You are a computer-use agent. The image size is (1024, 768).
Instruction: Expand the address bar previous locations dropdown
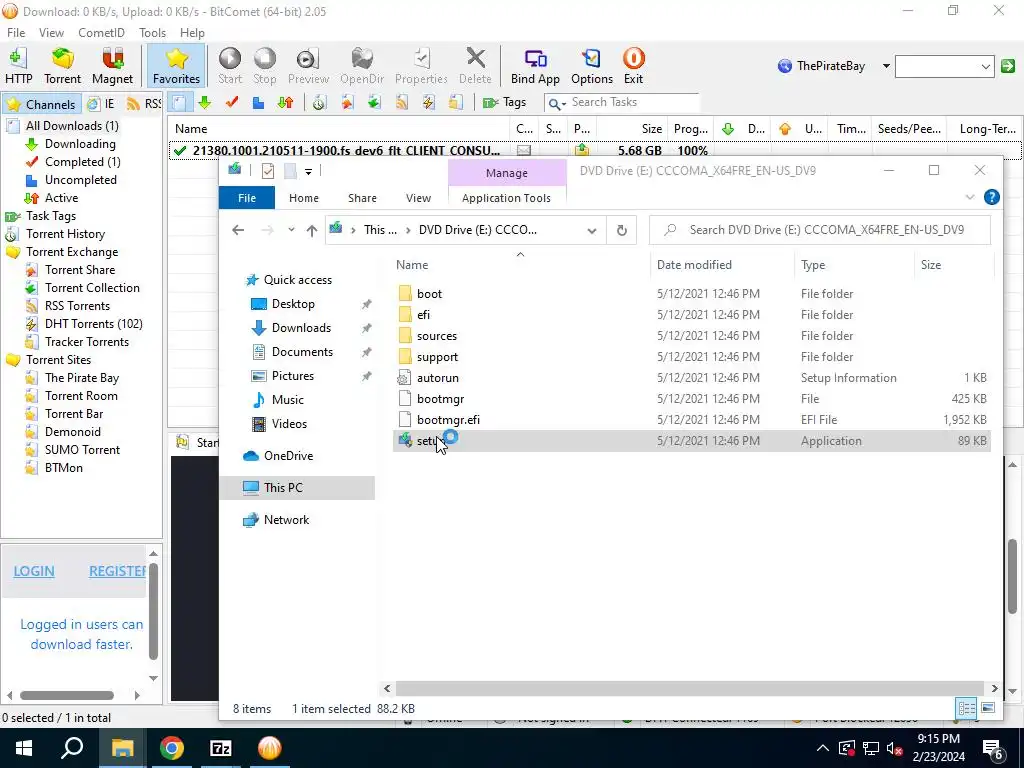point(592,230)
